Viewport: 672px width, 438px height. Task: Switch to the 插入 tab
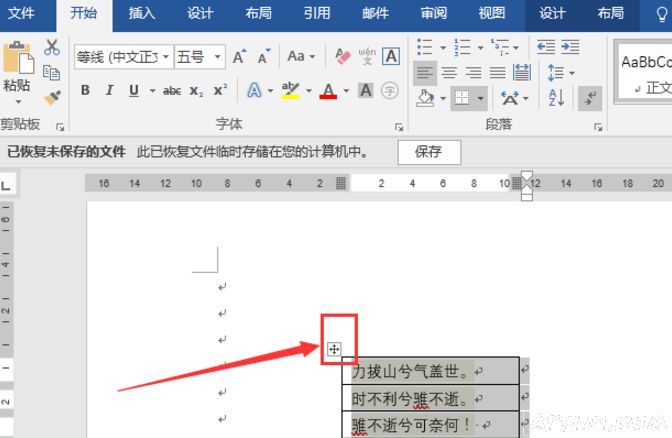click(142, 13)
